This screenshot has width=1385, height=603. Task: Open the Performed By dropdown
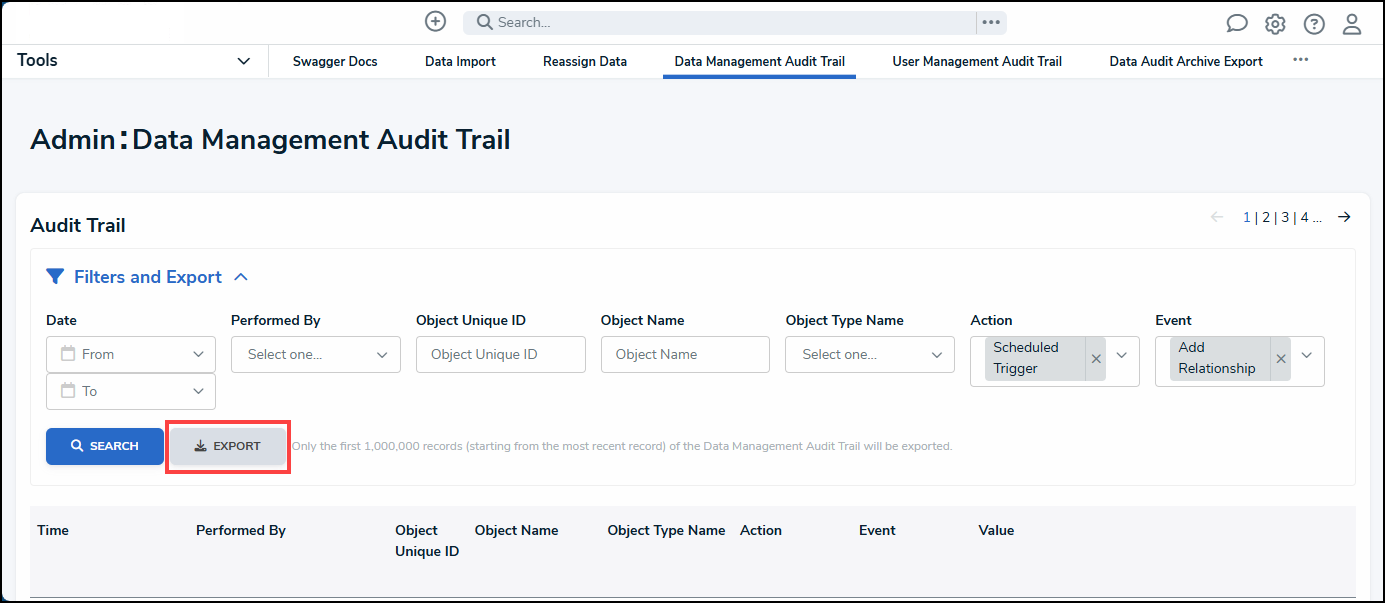(316, 354)
